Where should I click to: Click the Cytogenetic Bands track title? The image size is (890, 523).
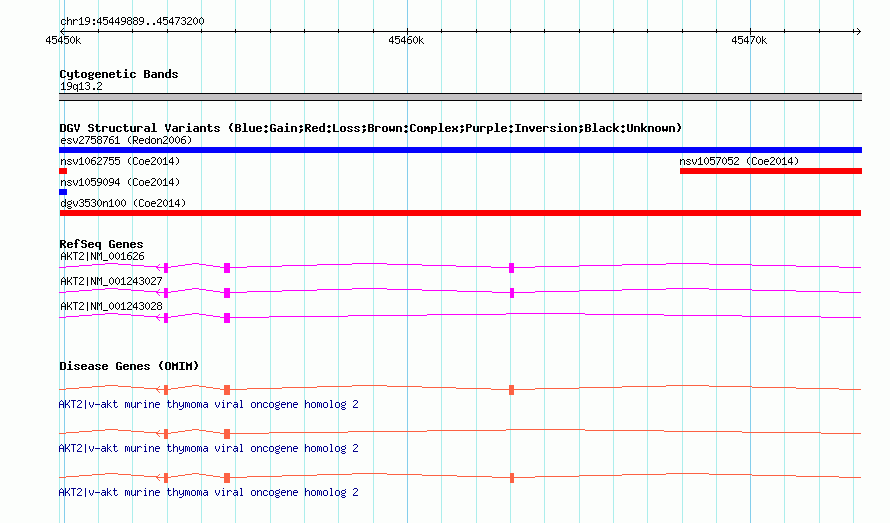(119, 74)
